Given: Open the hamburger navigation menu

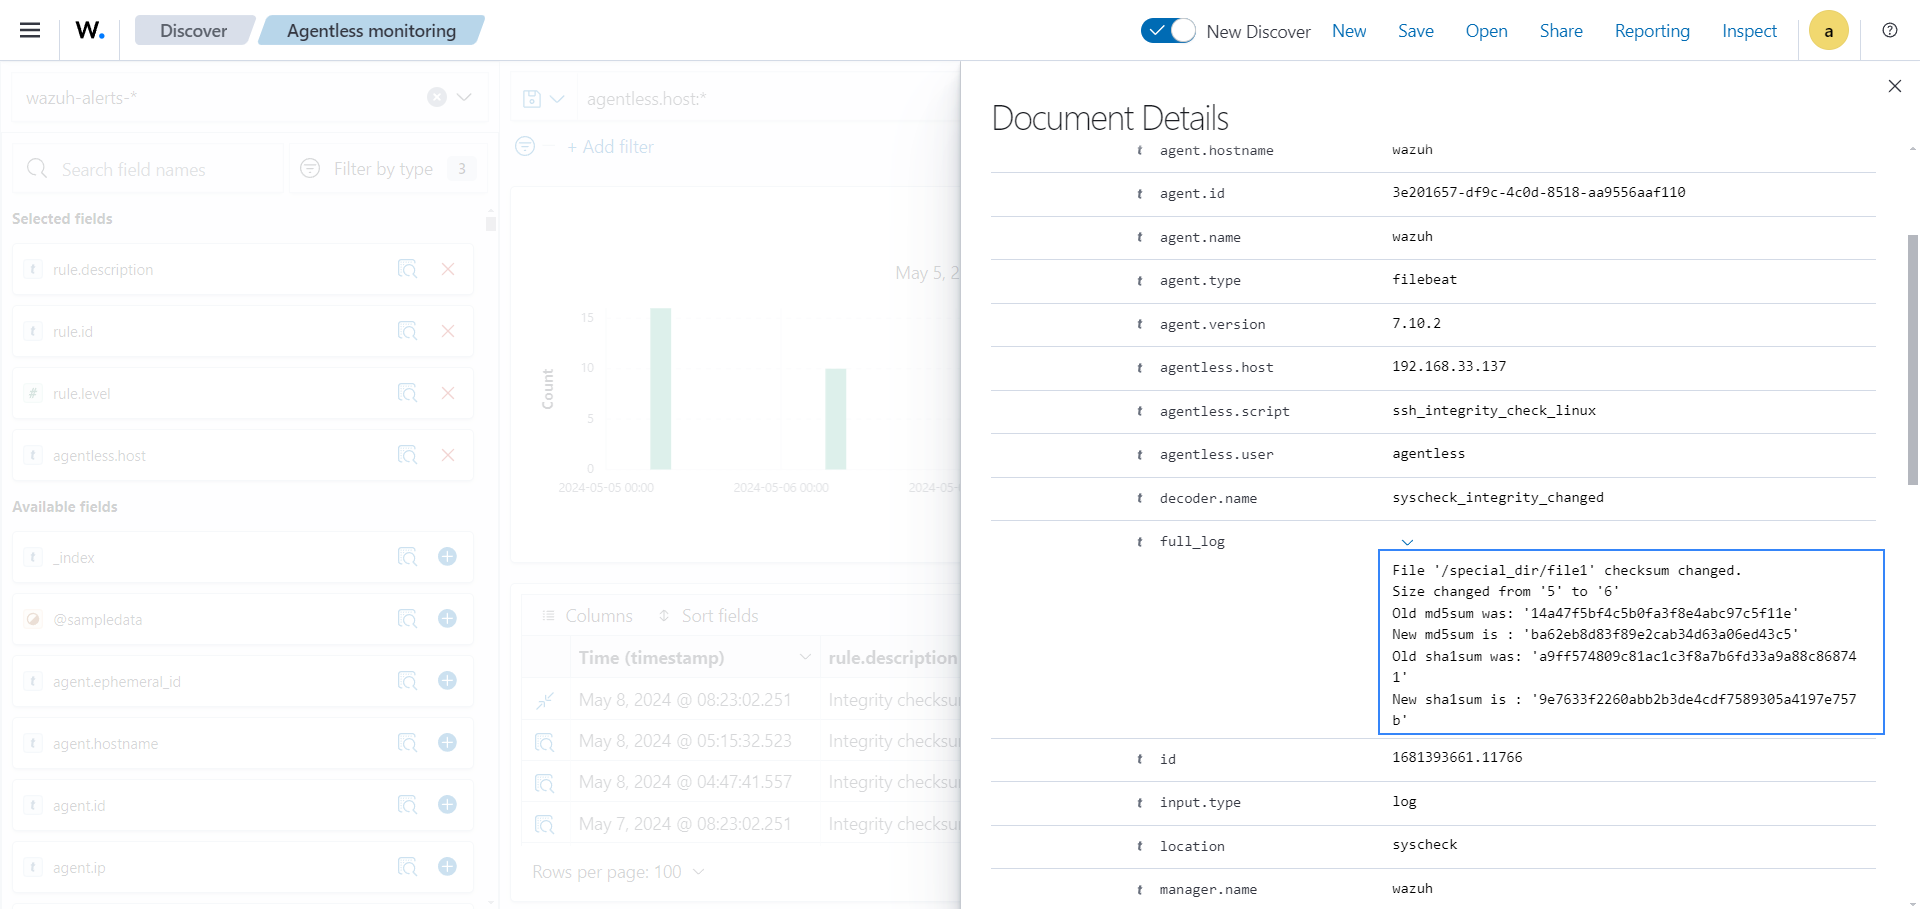Looking at the screenshot, I should click(30, 30).
